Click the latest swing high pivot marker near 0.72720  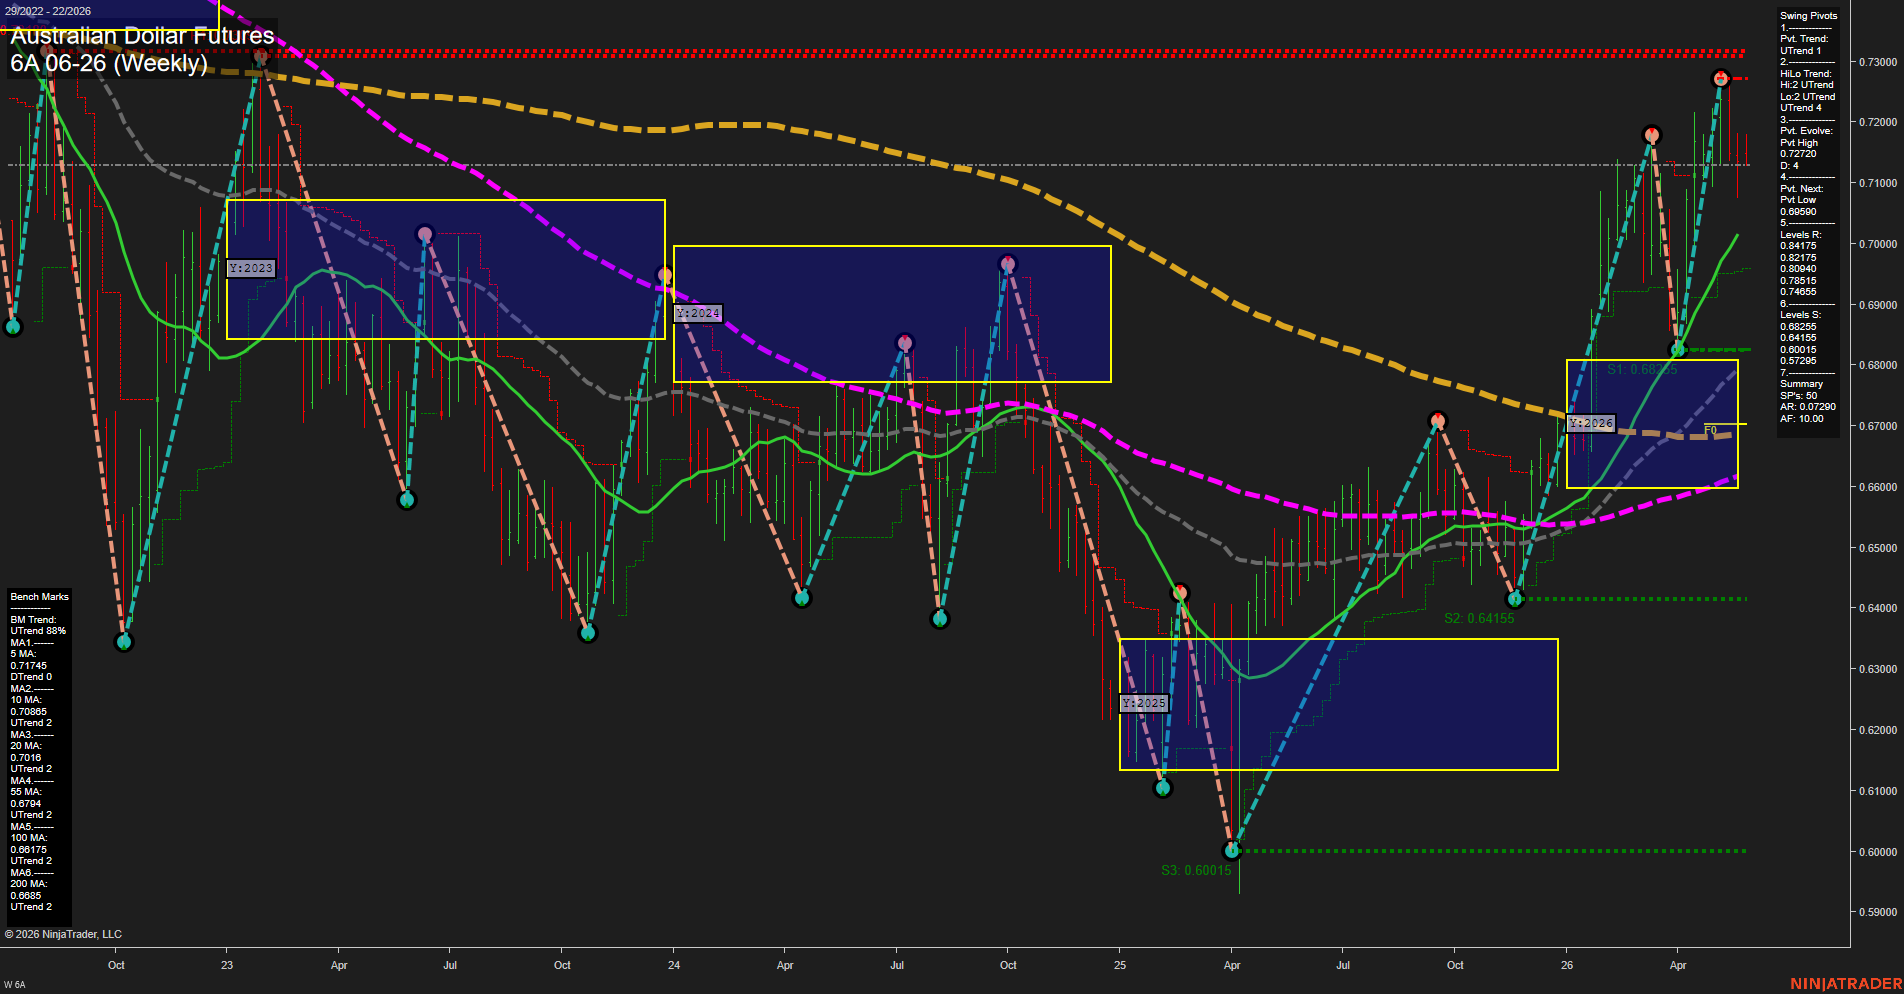(1720, 78)
